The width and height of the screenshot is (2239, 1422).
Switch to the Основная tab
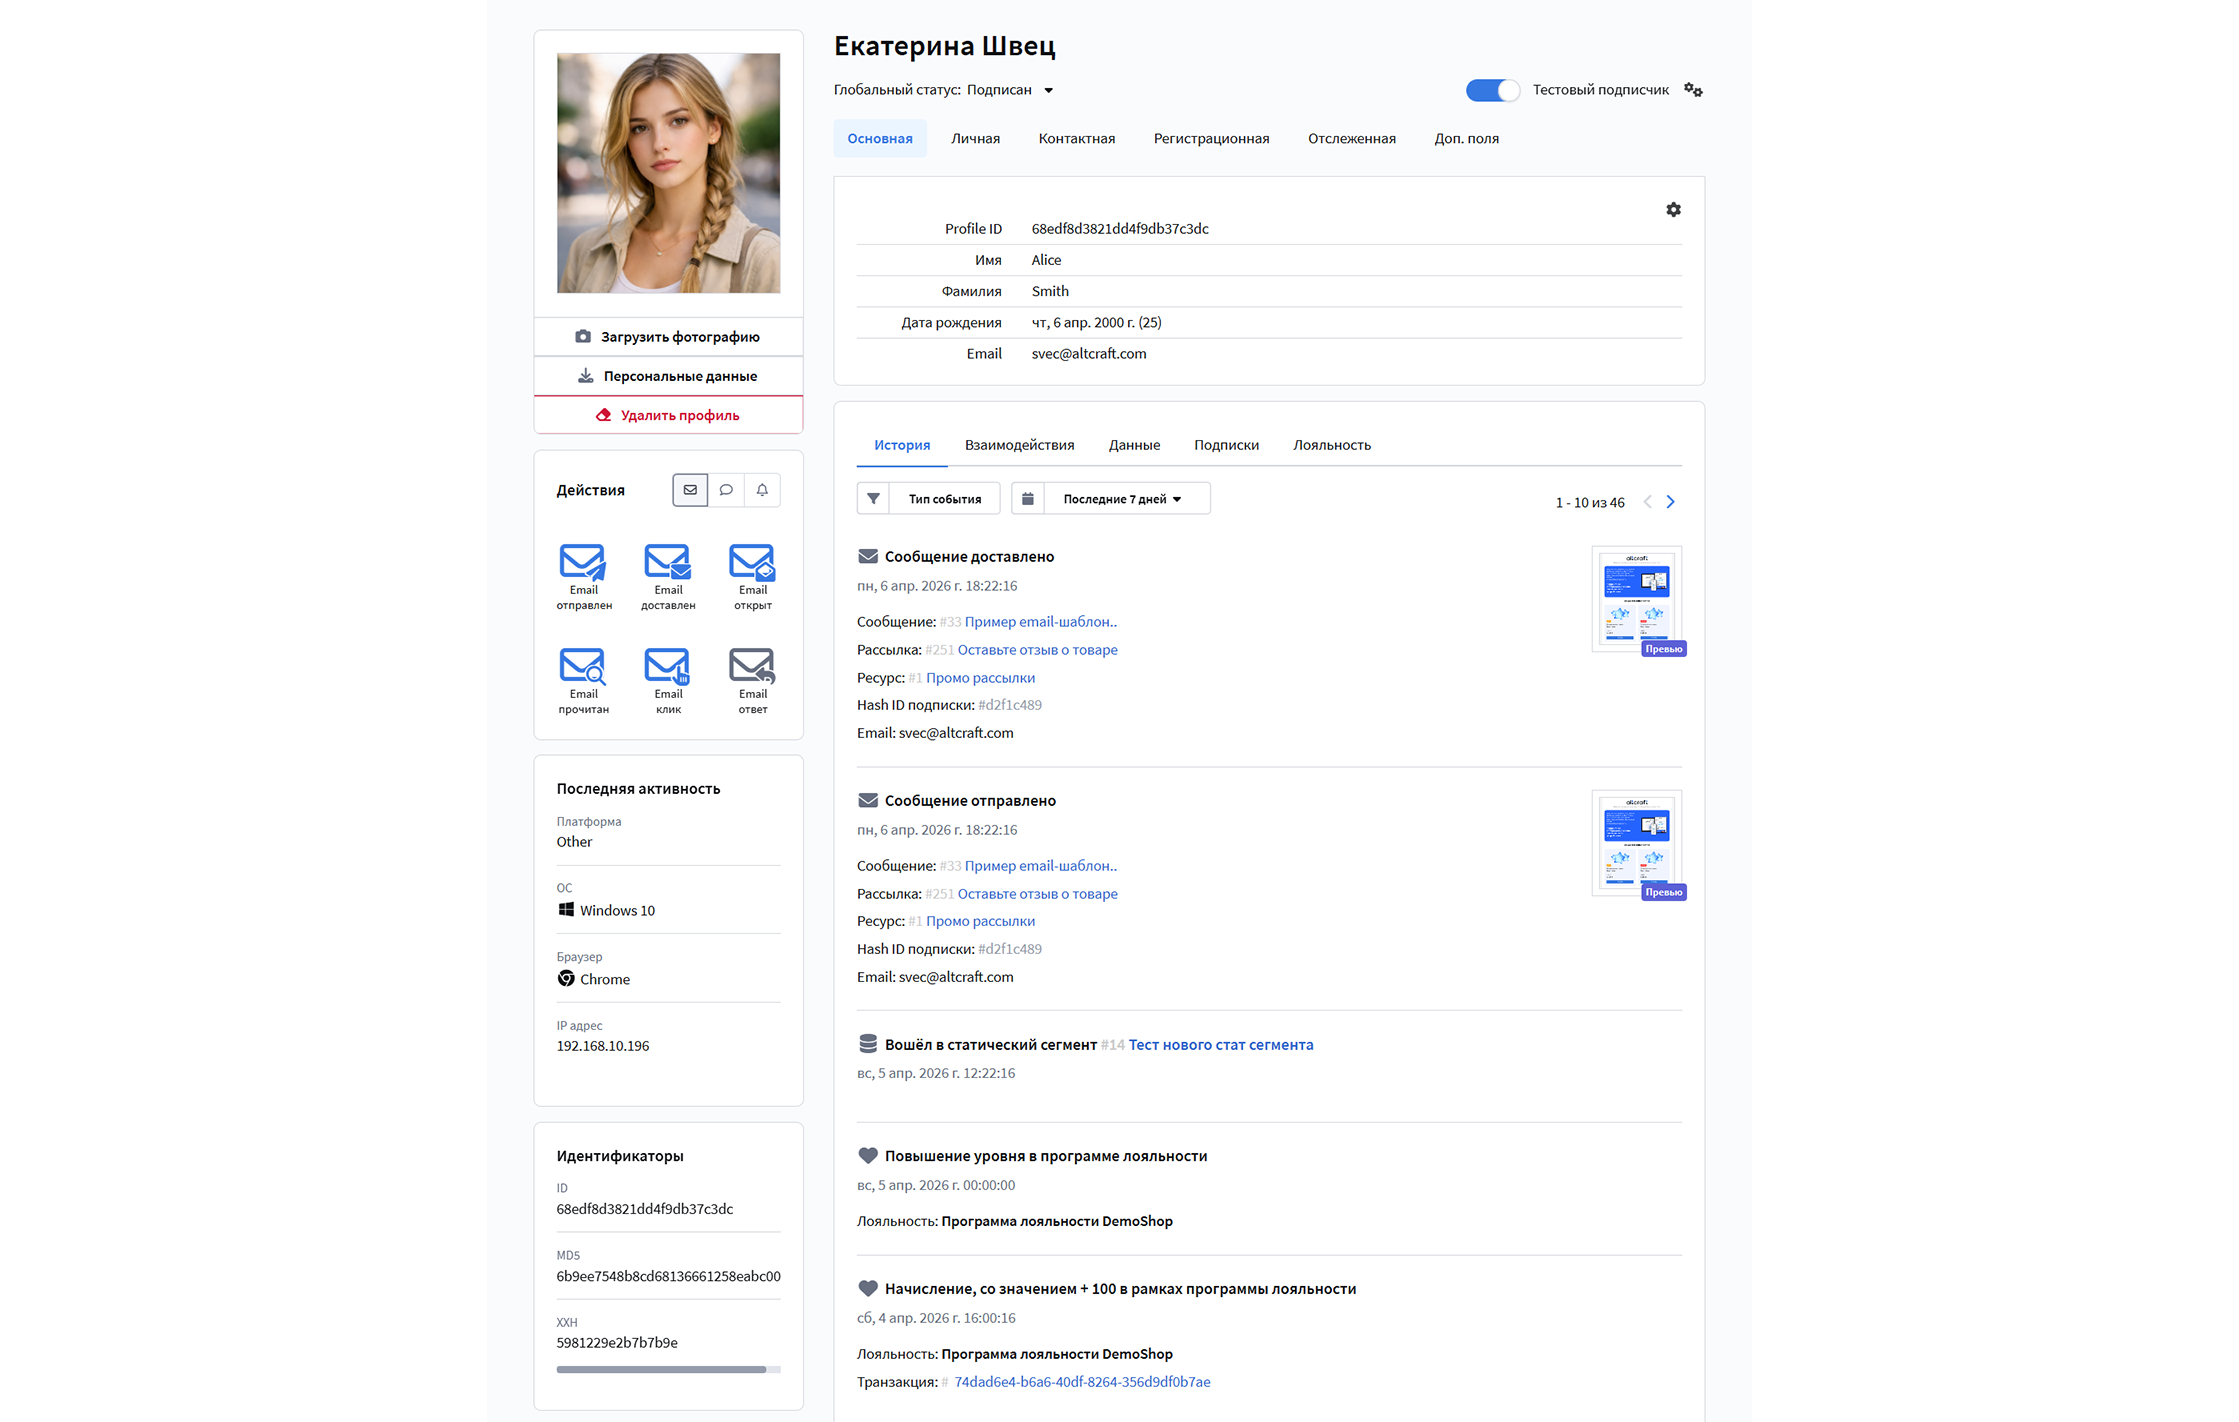(880, 139)
